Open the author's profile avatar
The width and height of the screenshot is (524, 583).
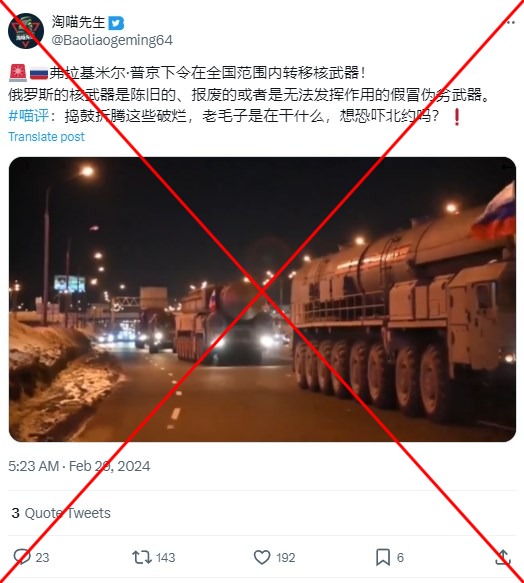point(26,31)
